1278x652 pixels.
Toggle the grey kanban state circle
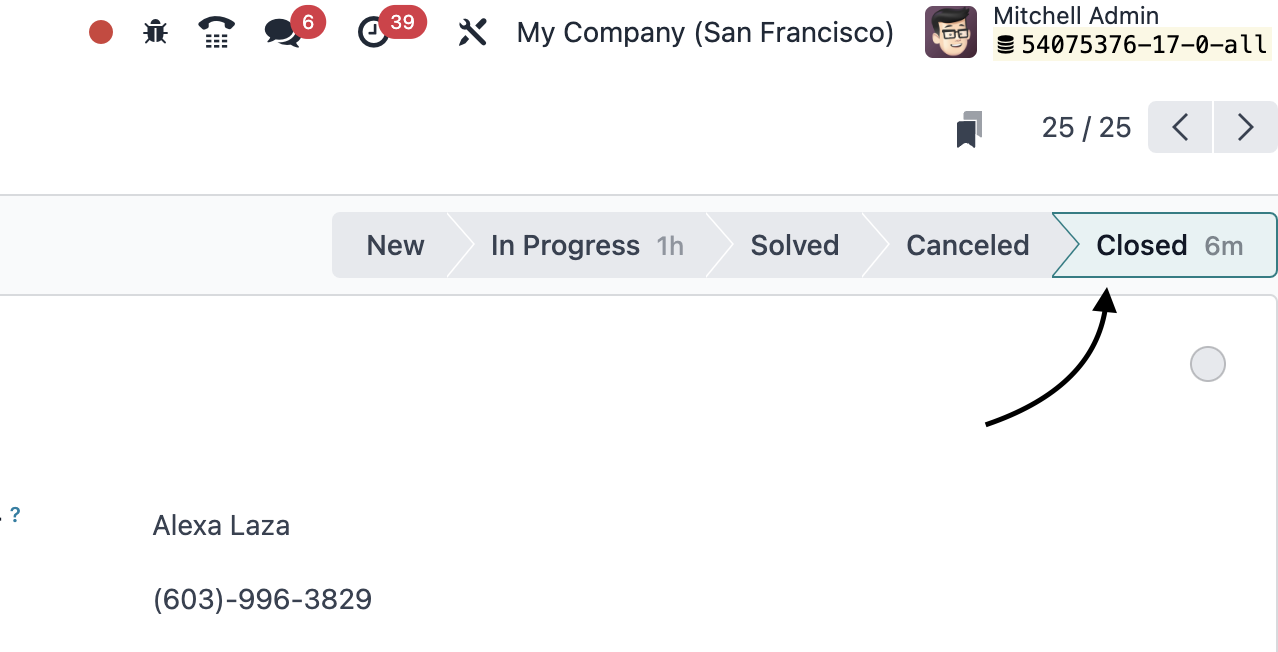tap(1208, 364)
